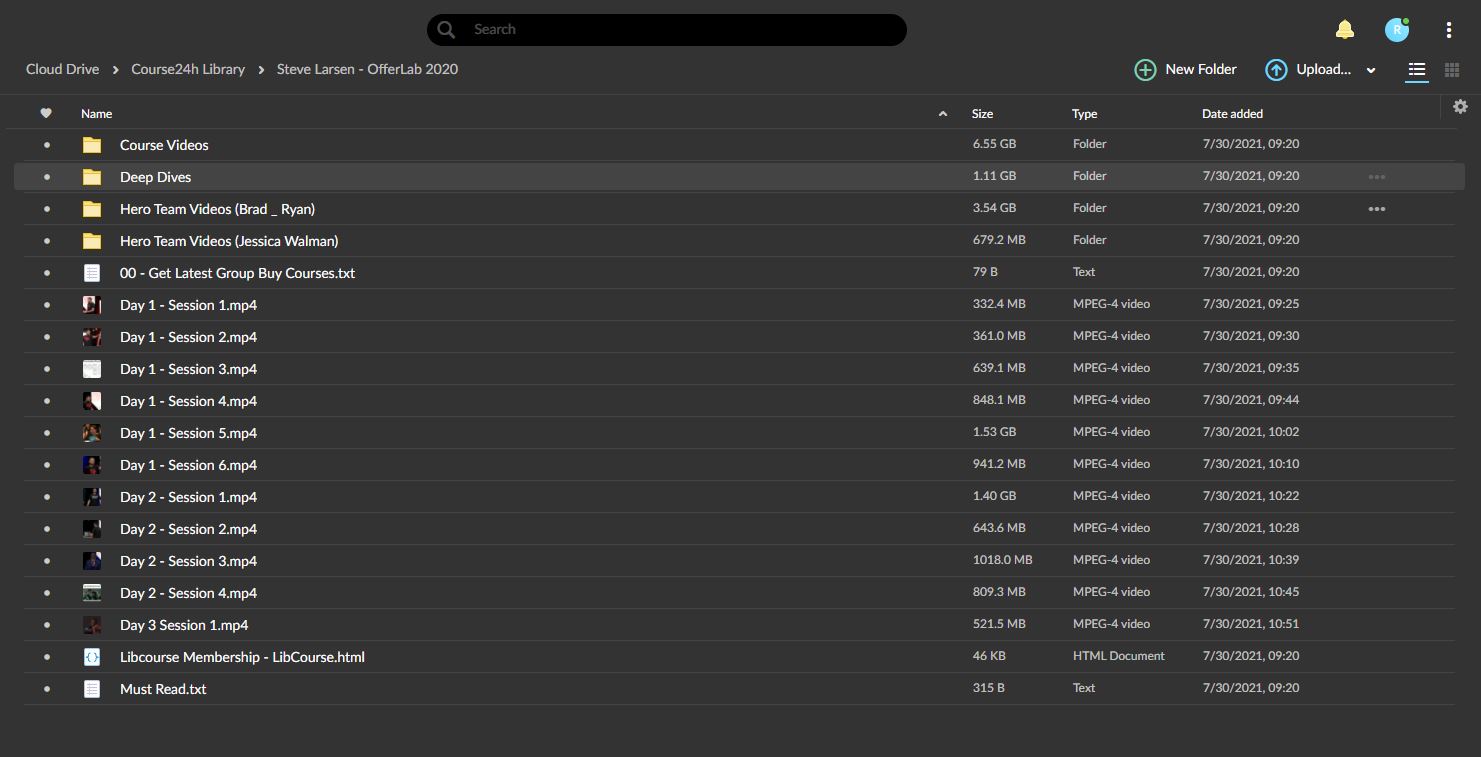Toggle Name column sort arrow
1481x757 pixels.
(x=942, y=114)
